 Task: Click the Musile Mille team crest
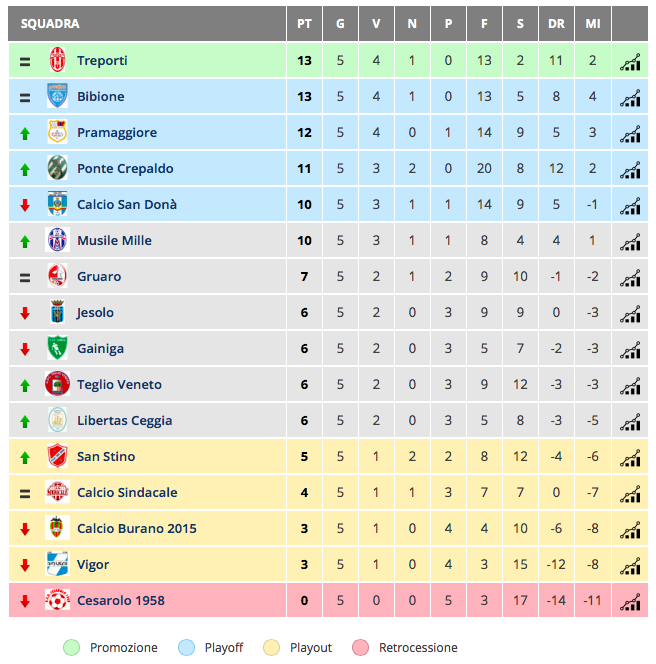click(57, 240)
